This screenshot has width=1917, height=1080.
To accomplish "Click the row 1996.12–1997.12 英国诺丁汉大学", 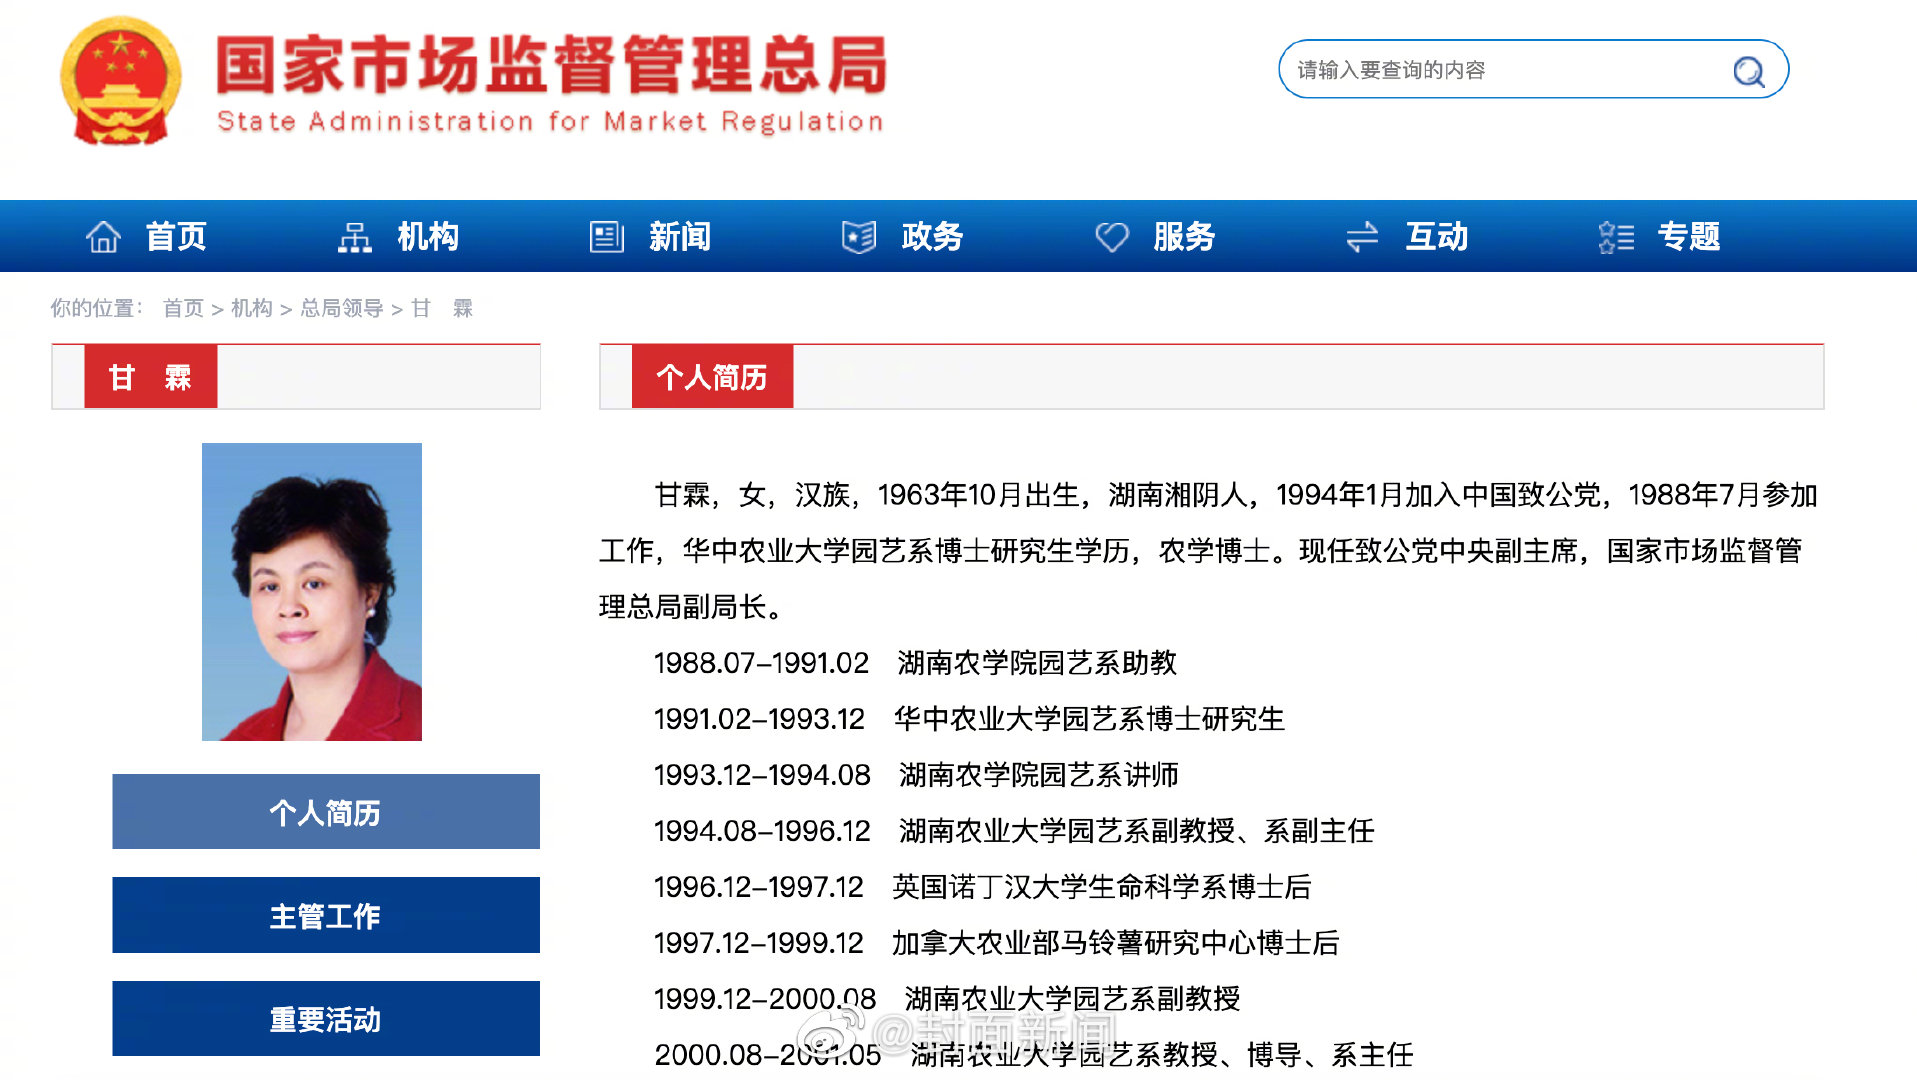I will coord(982,887).
